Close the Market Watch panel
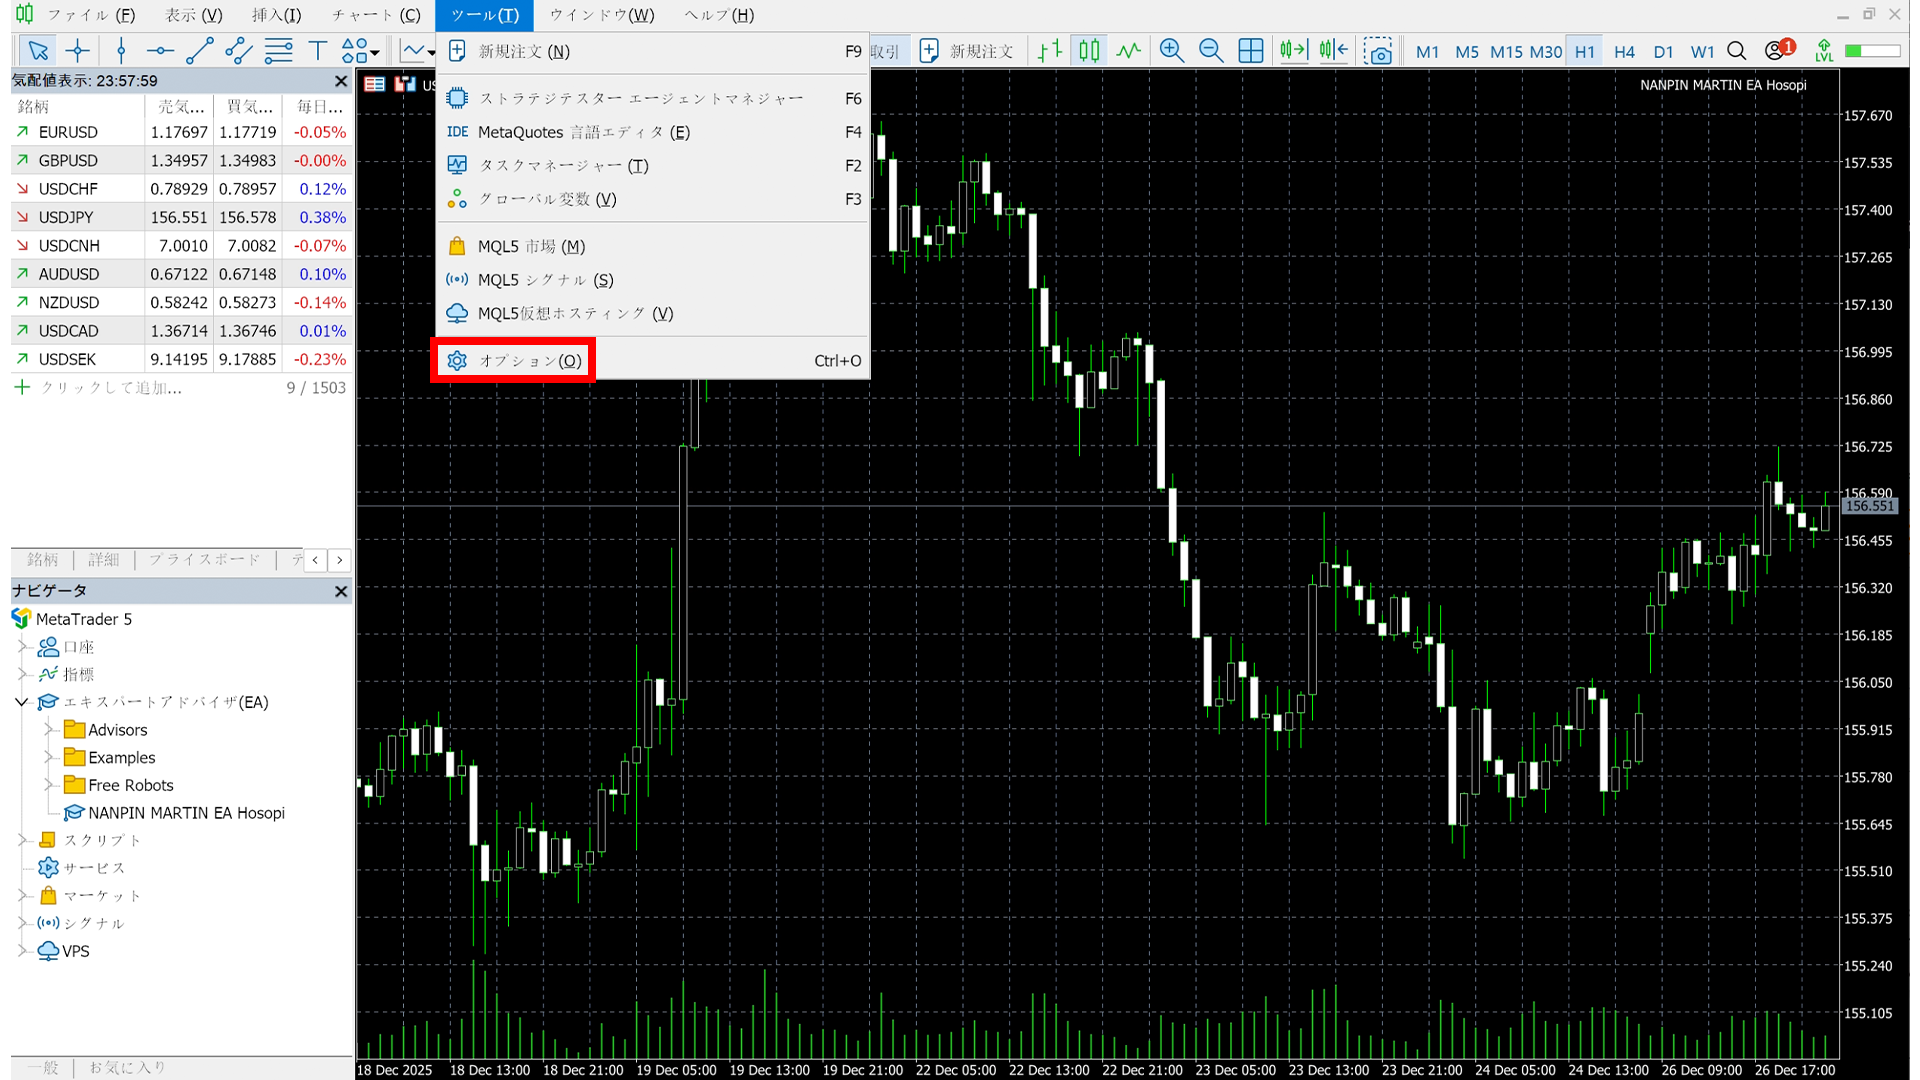The height and width of the screenshot is (1080, 1920). 341,81
